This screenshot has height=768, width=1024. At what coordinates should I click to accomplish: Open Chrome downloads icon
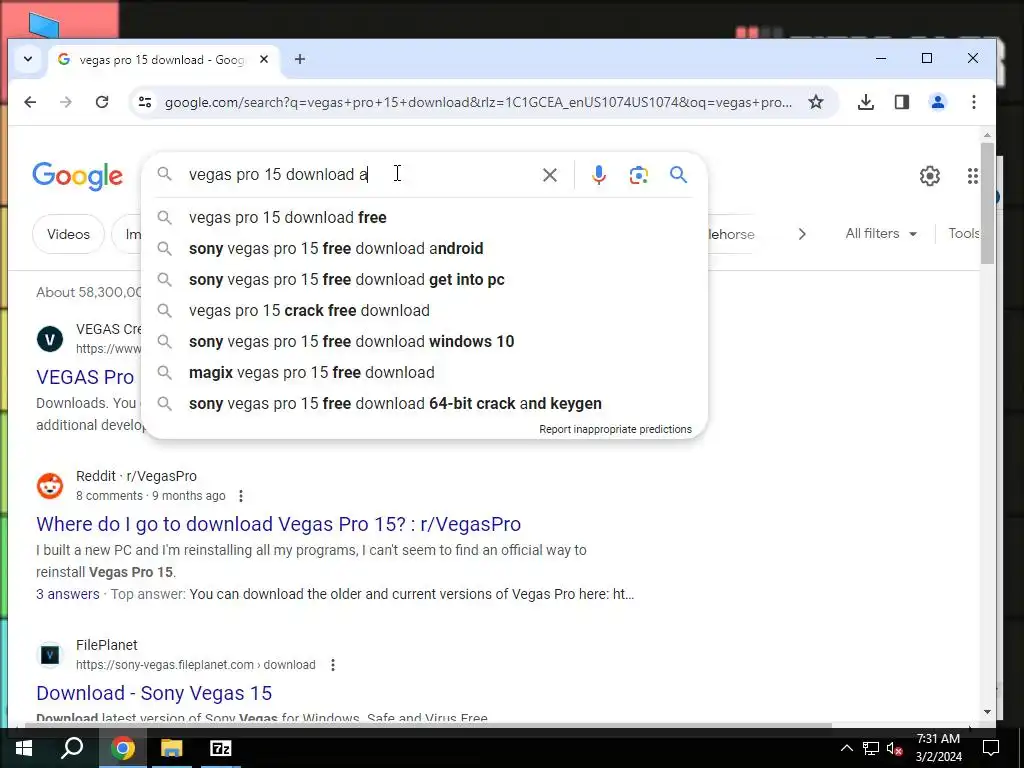pos(866,102)
